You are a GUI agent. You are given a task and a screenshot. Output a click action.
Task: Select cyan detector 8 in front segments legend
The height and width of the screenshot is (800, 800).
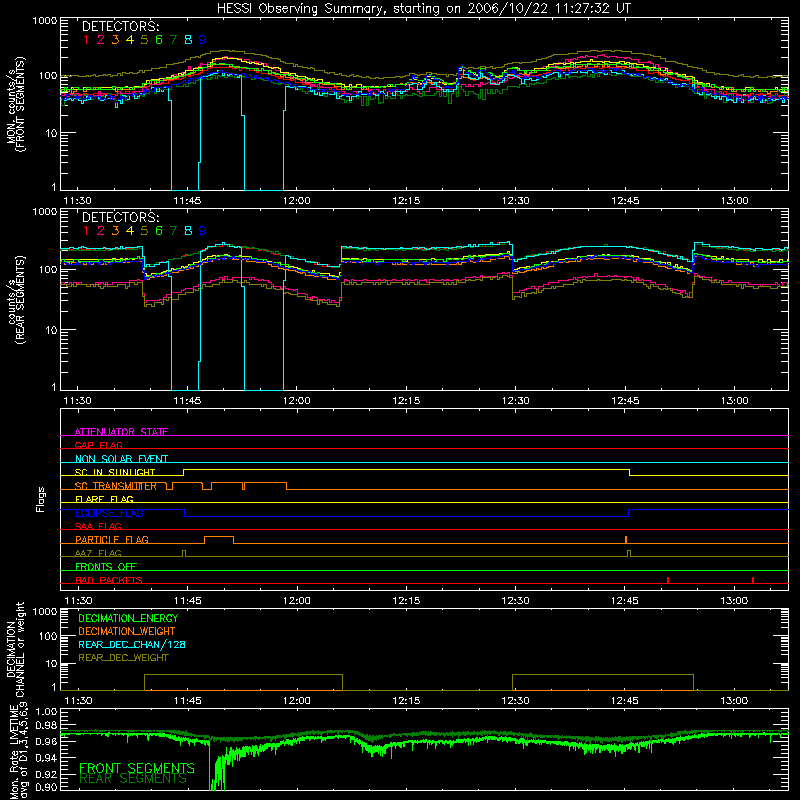[x=188, y=40]
